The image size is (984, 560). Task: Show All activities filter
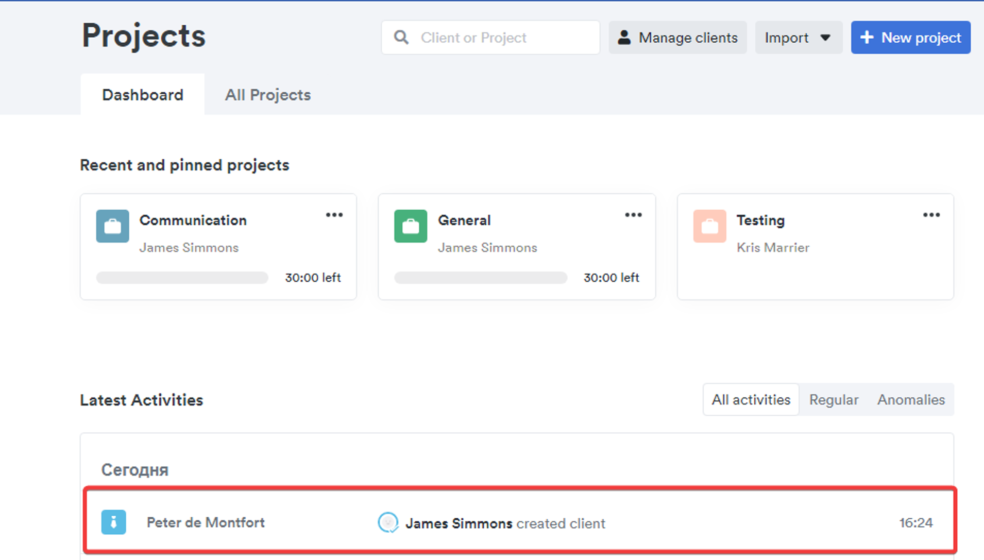pos(751,400)
